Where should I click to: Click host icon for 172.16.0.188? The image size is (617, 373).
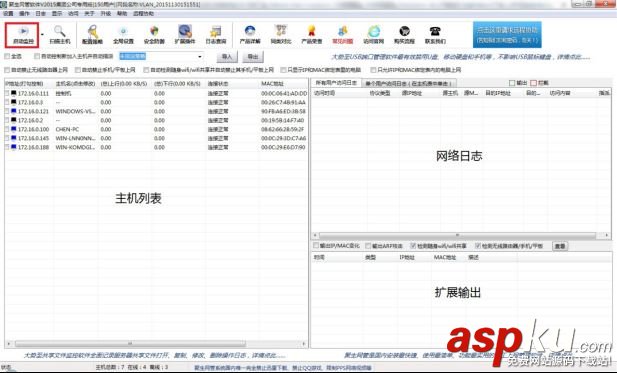[14, 147]
